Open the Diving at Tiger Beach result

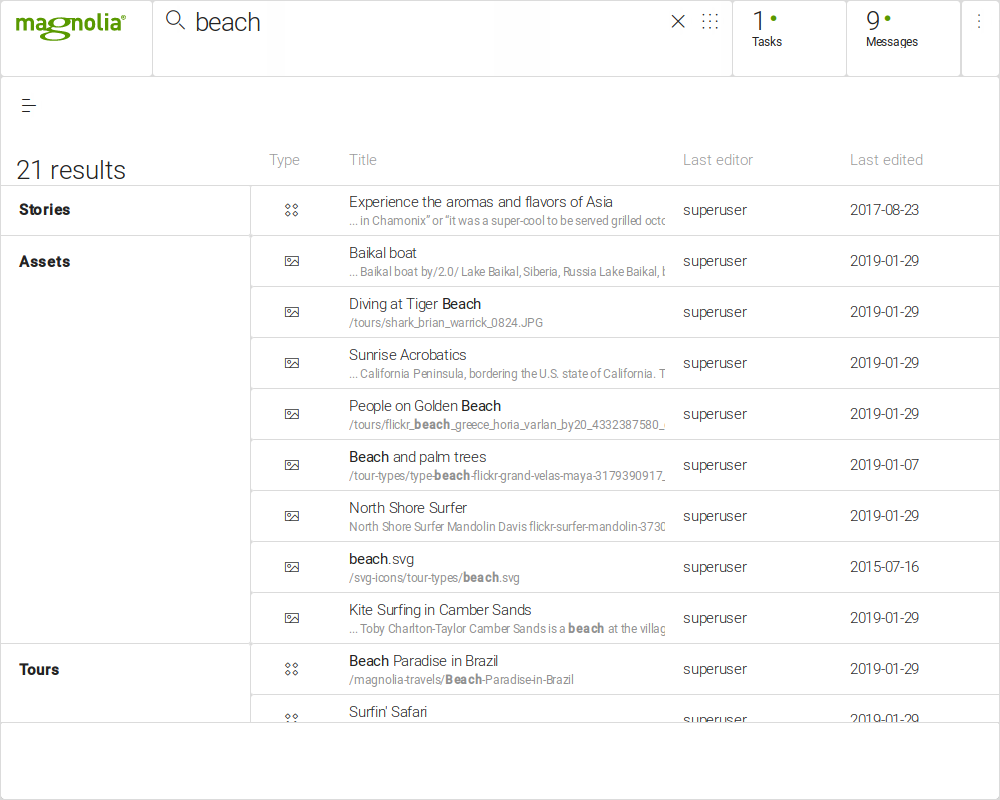click(415, 304)
